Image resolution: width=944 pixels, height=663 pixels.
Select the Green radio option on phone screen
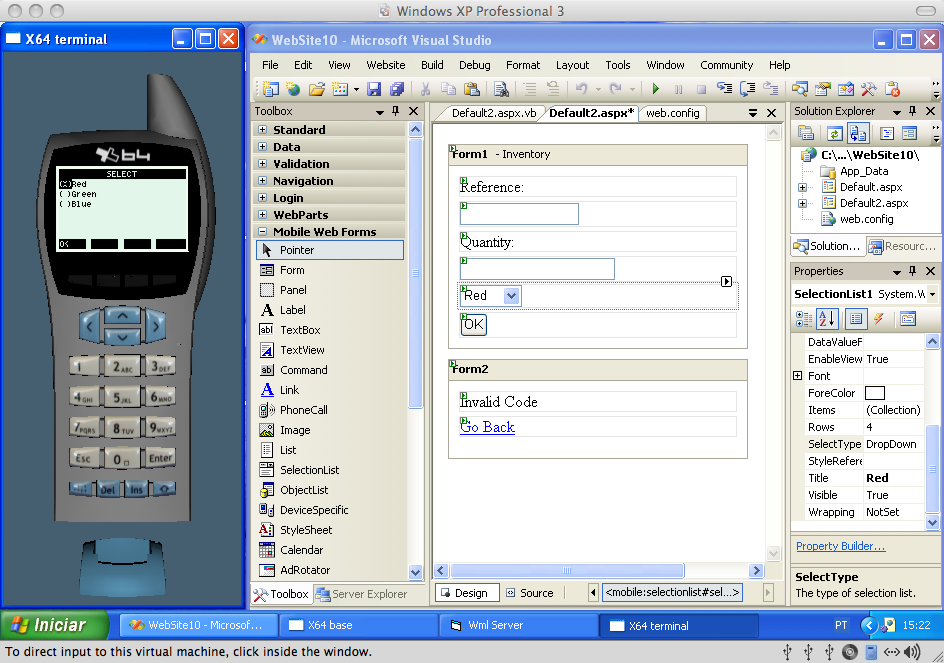(x=78, y=195)
